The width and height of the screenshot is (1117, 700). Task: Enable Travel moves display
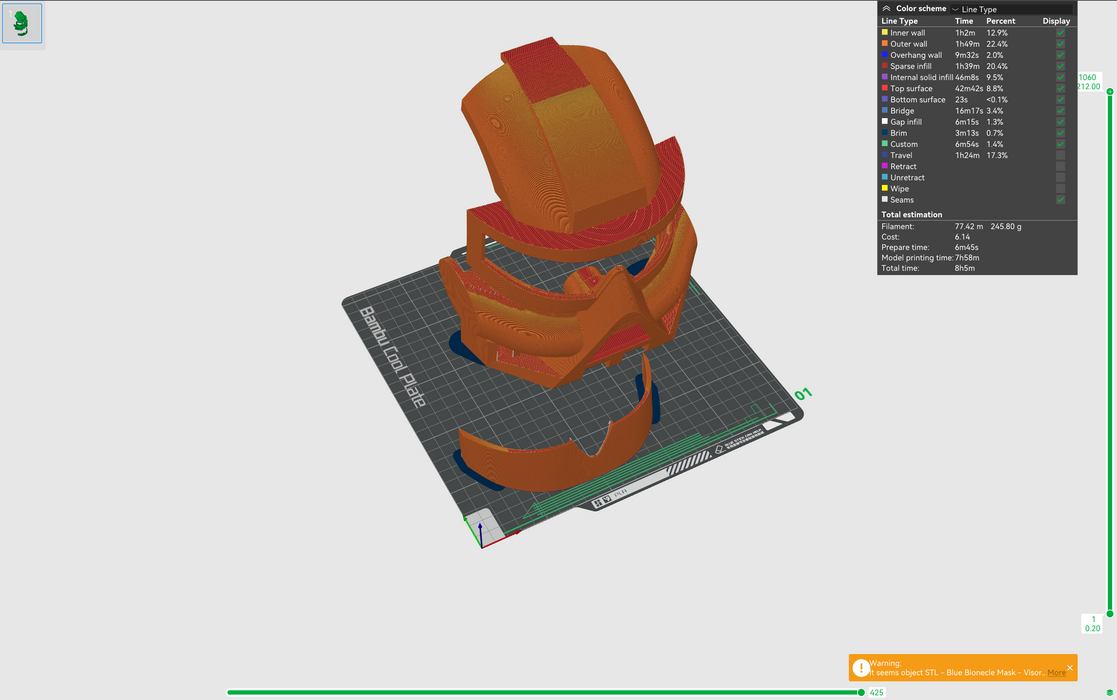(1060, 155)
